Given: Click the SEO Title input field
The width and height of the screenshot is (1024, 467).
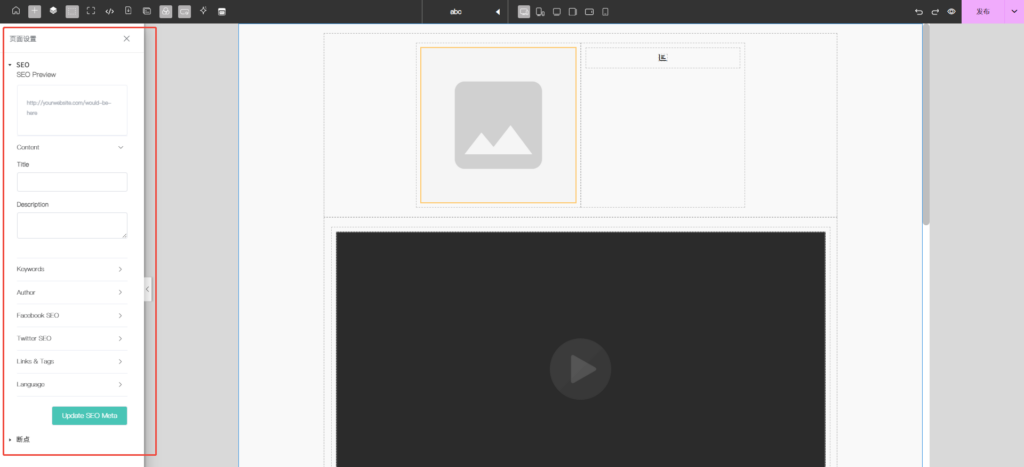Looking at the screenshot, I should point(72,182).
